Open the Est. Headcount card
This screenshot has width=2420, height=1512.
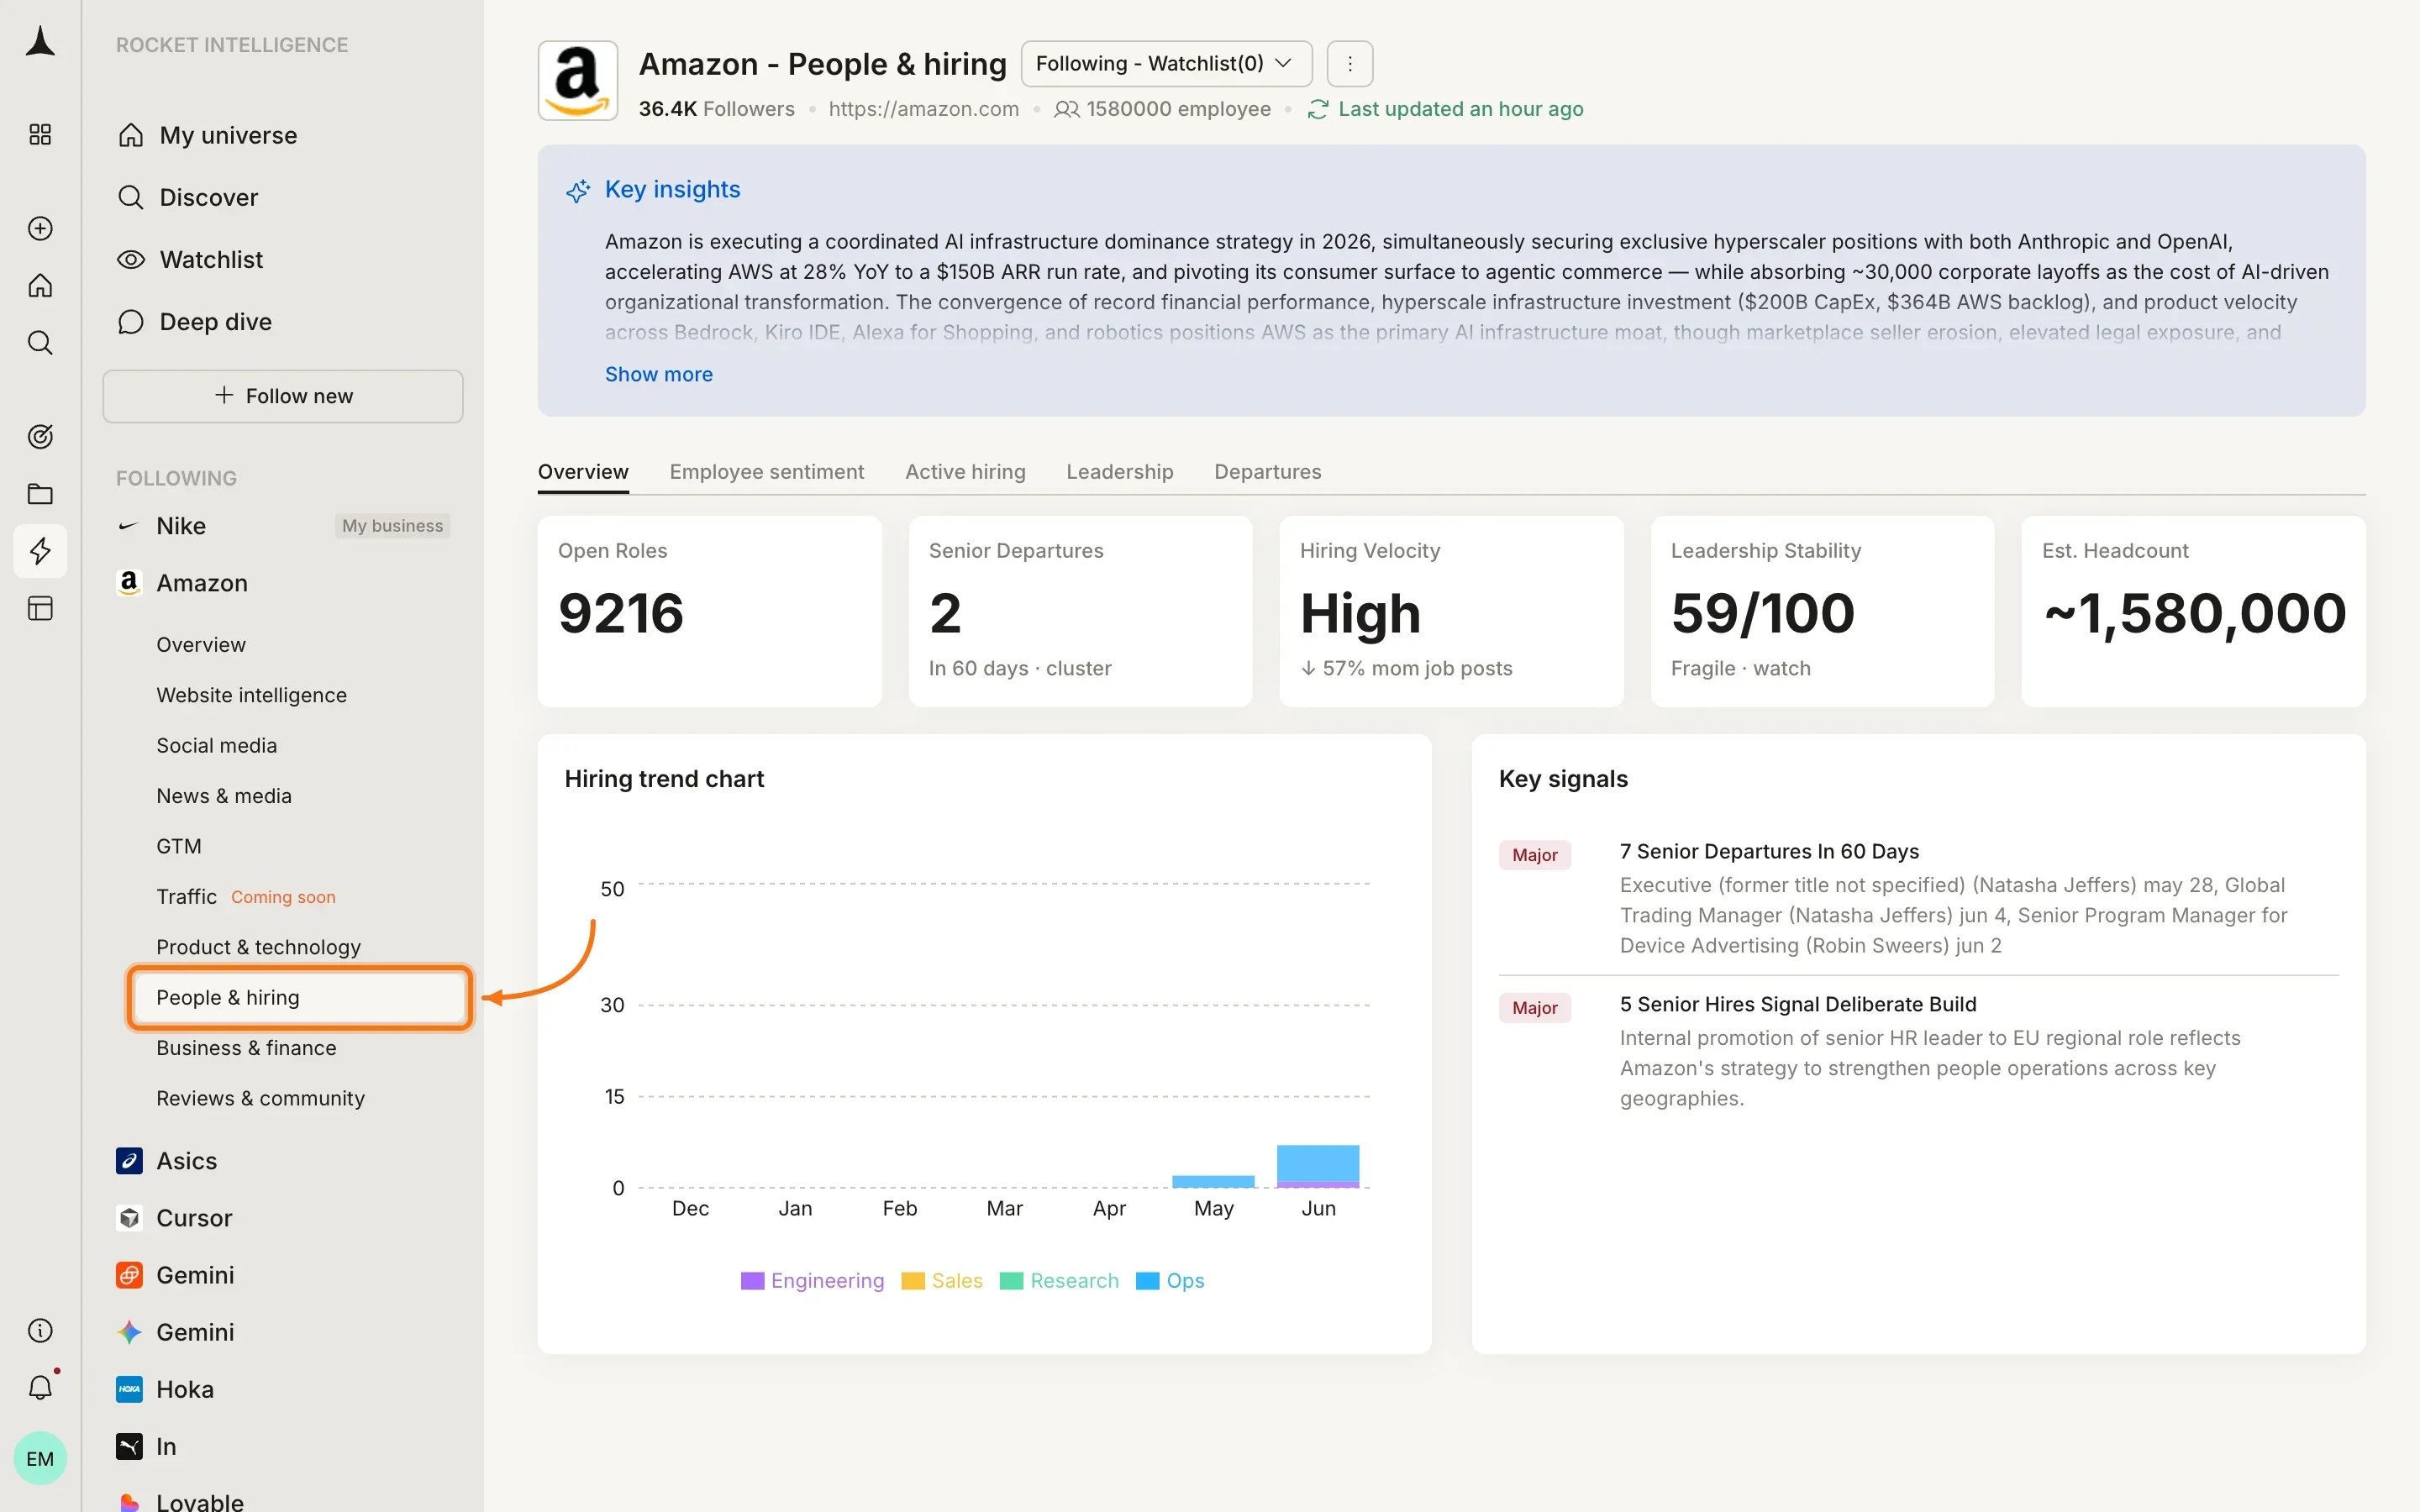pos(2193,611)
